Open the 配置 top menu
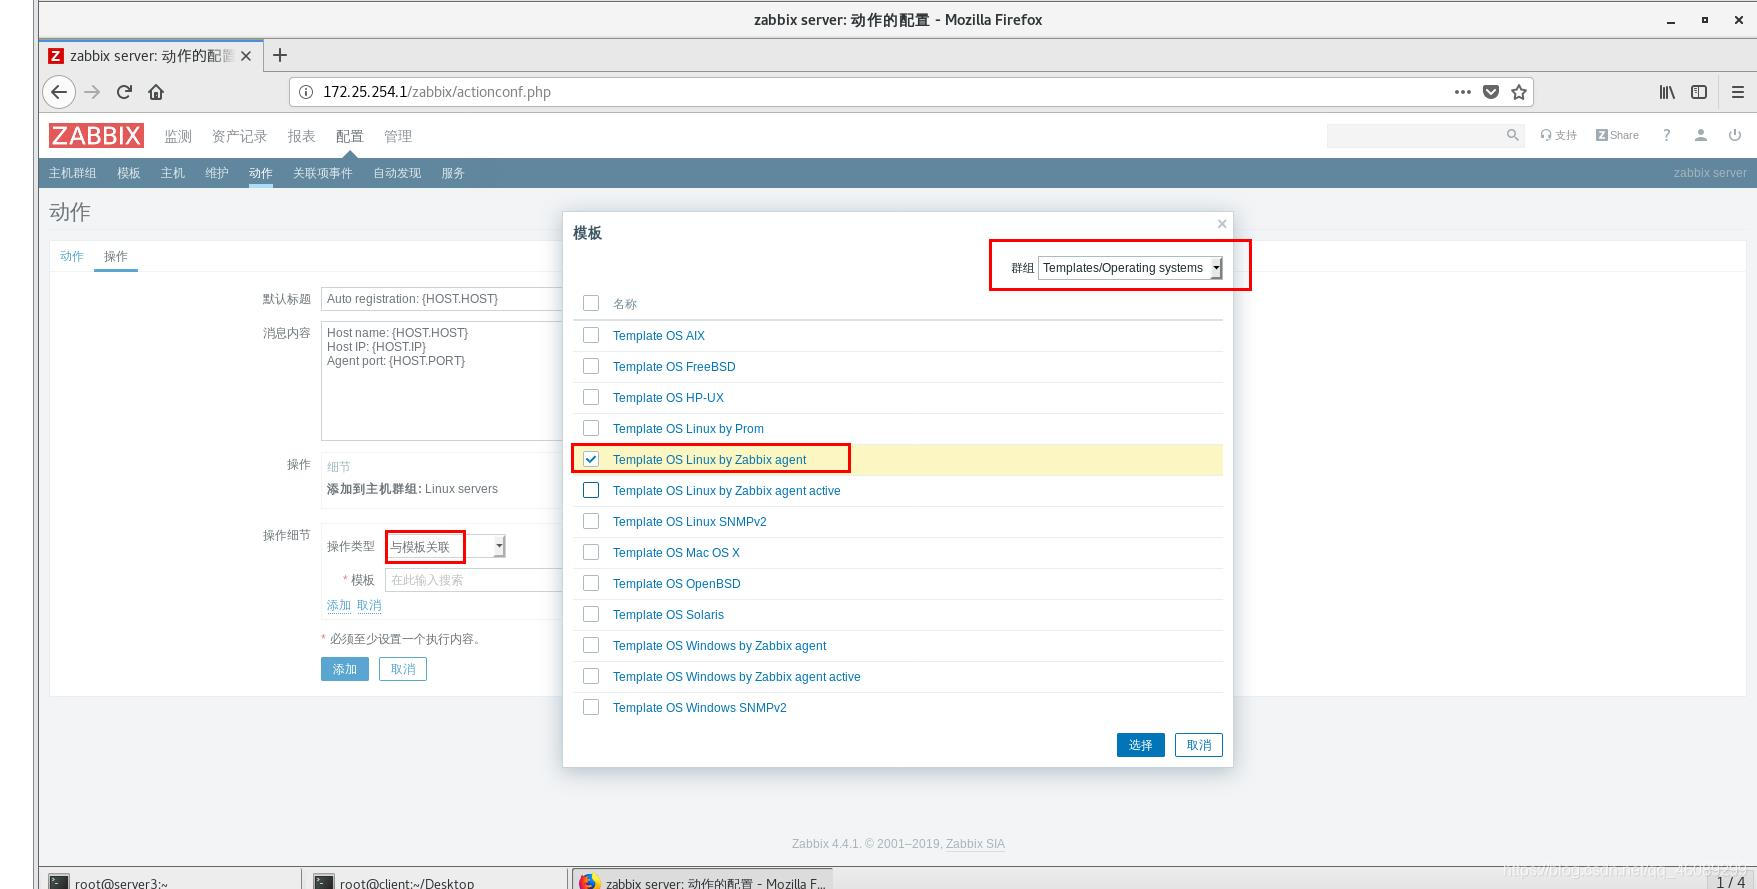The image size is (1757, 889). 349,136
